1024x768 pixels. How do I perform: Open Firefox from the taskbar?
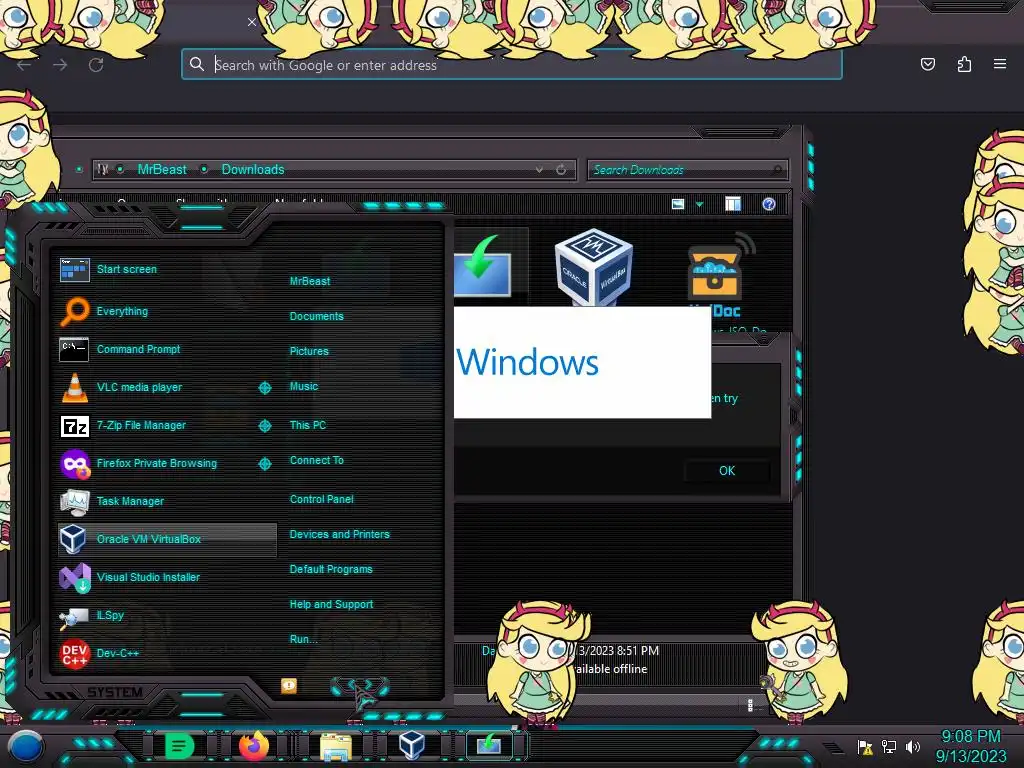254,746
